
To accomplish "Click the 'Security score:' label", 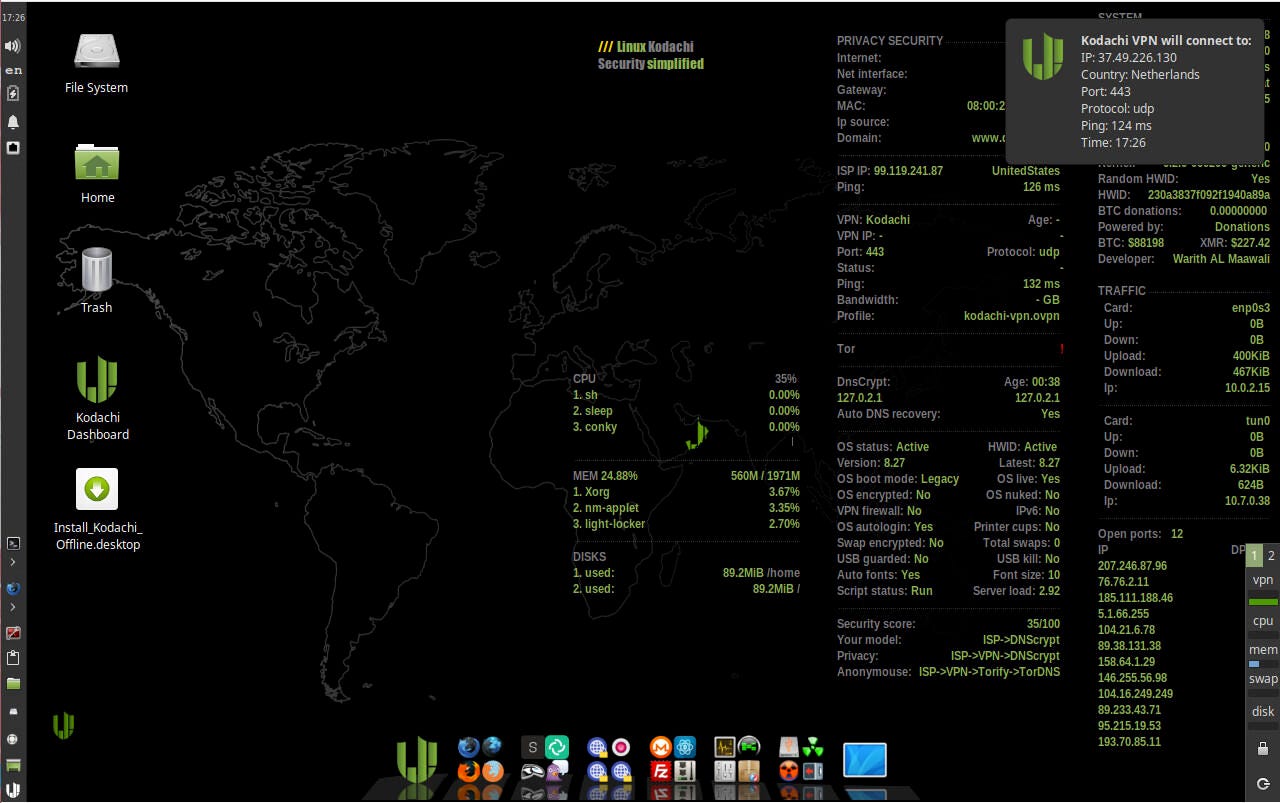I will 874,624.
